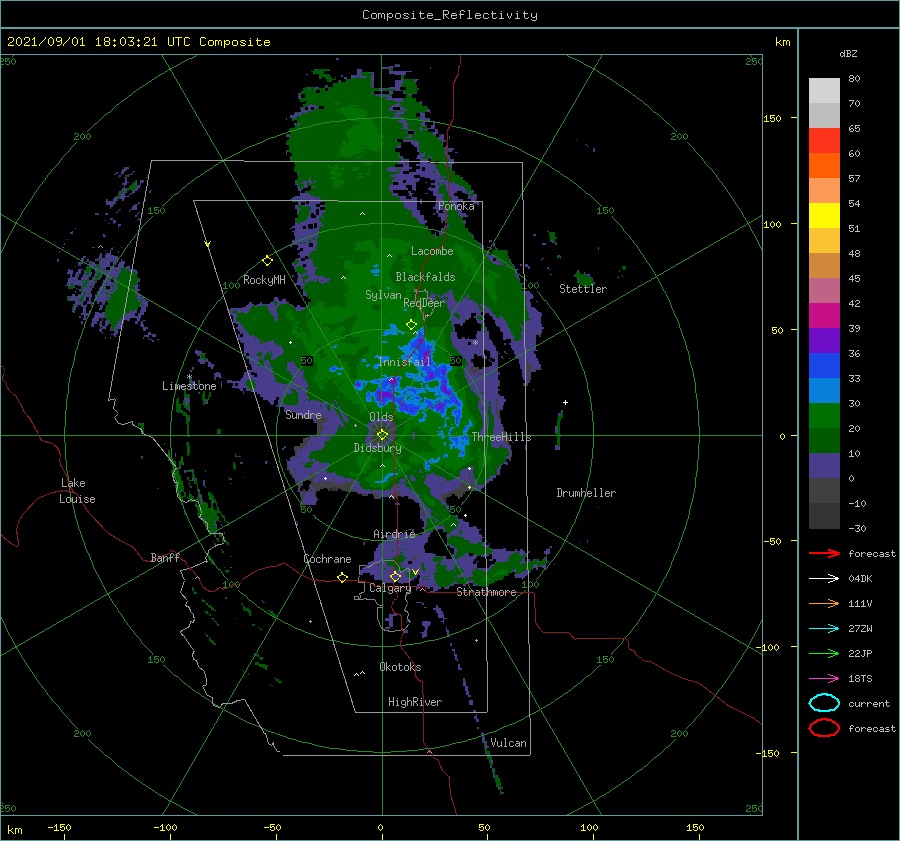Click the 04DK legend text
Screen dimensions: 900x841
pos(860,578)
